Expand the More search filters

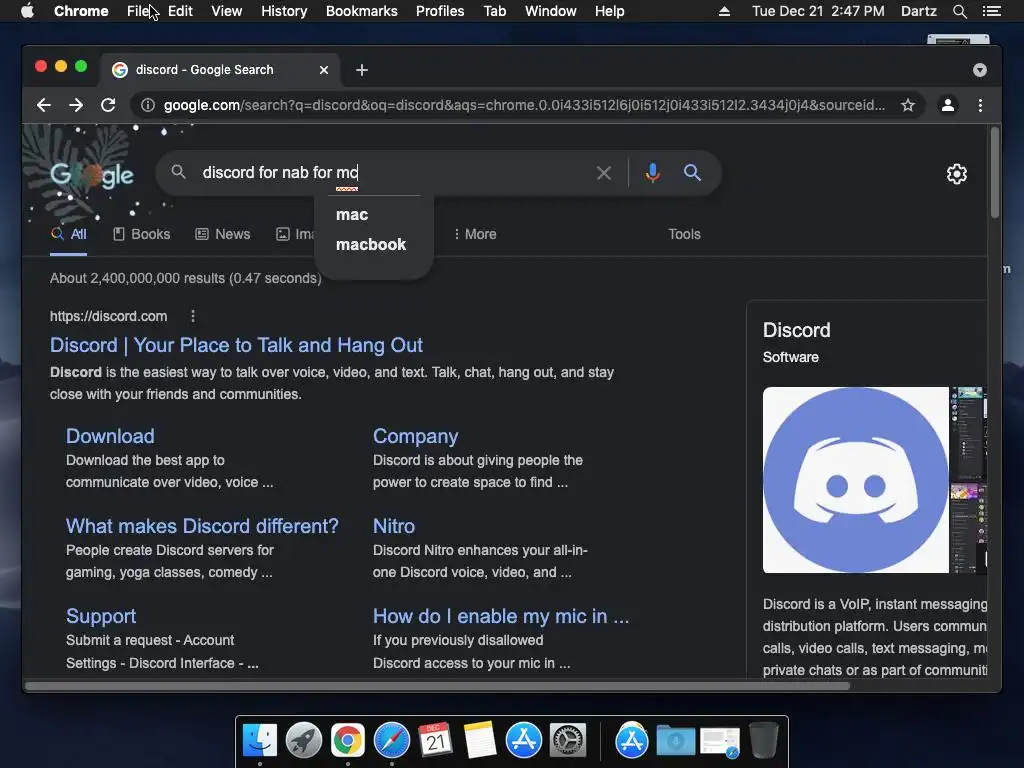coord(475,234)
